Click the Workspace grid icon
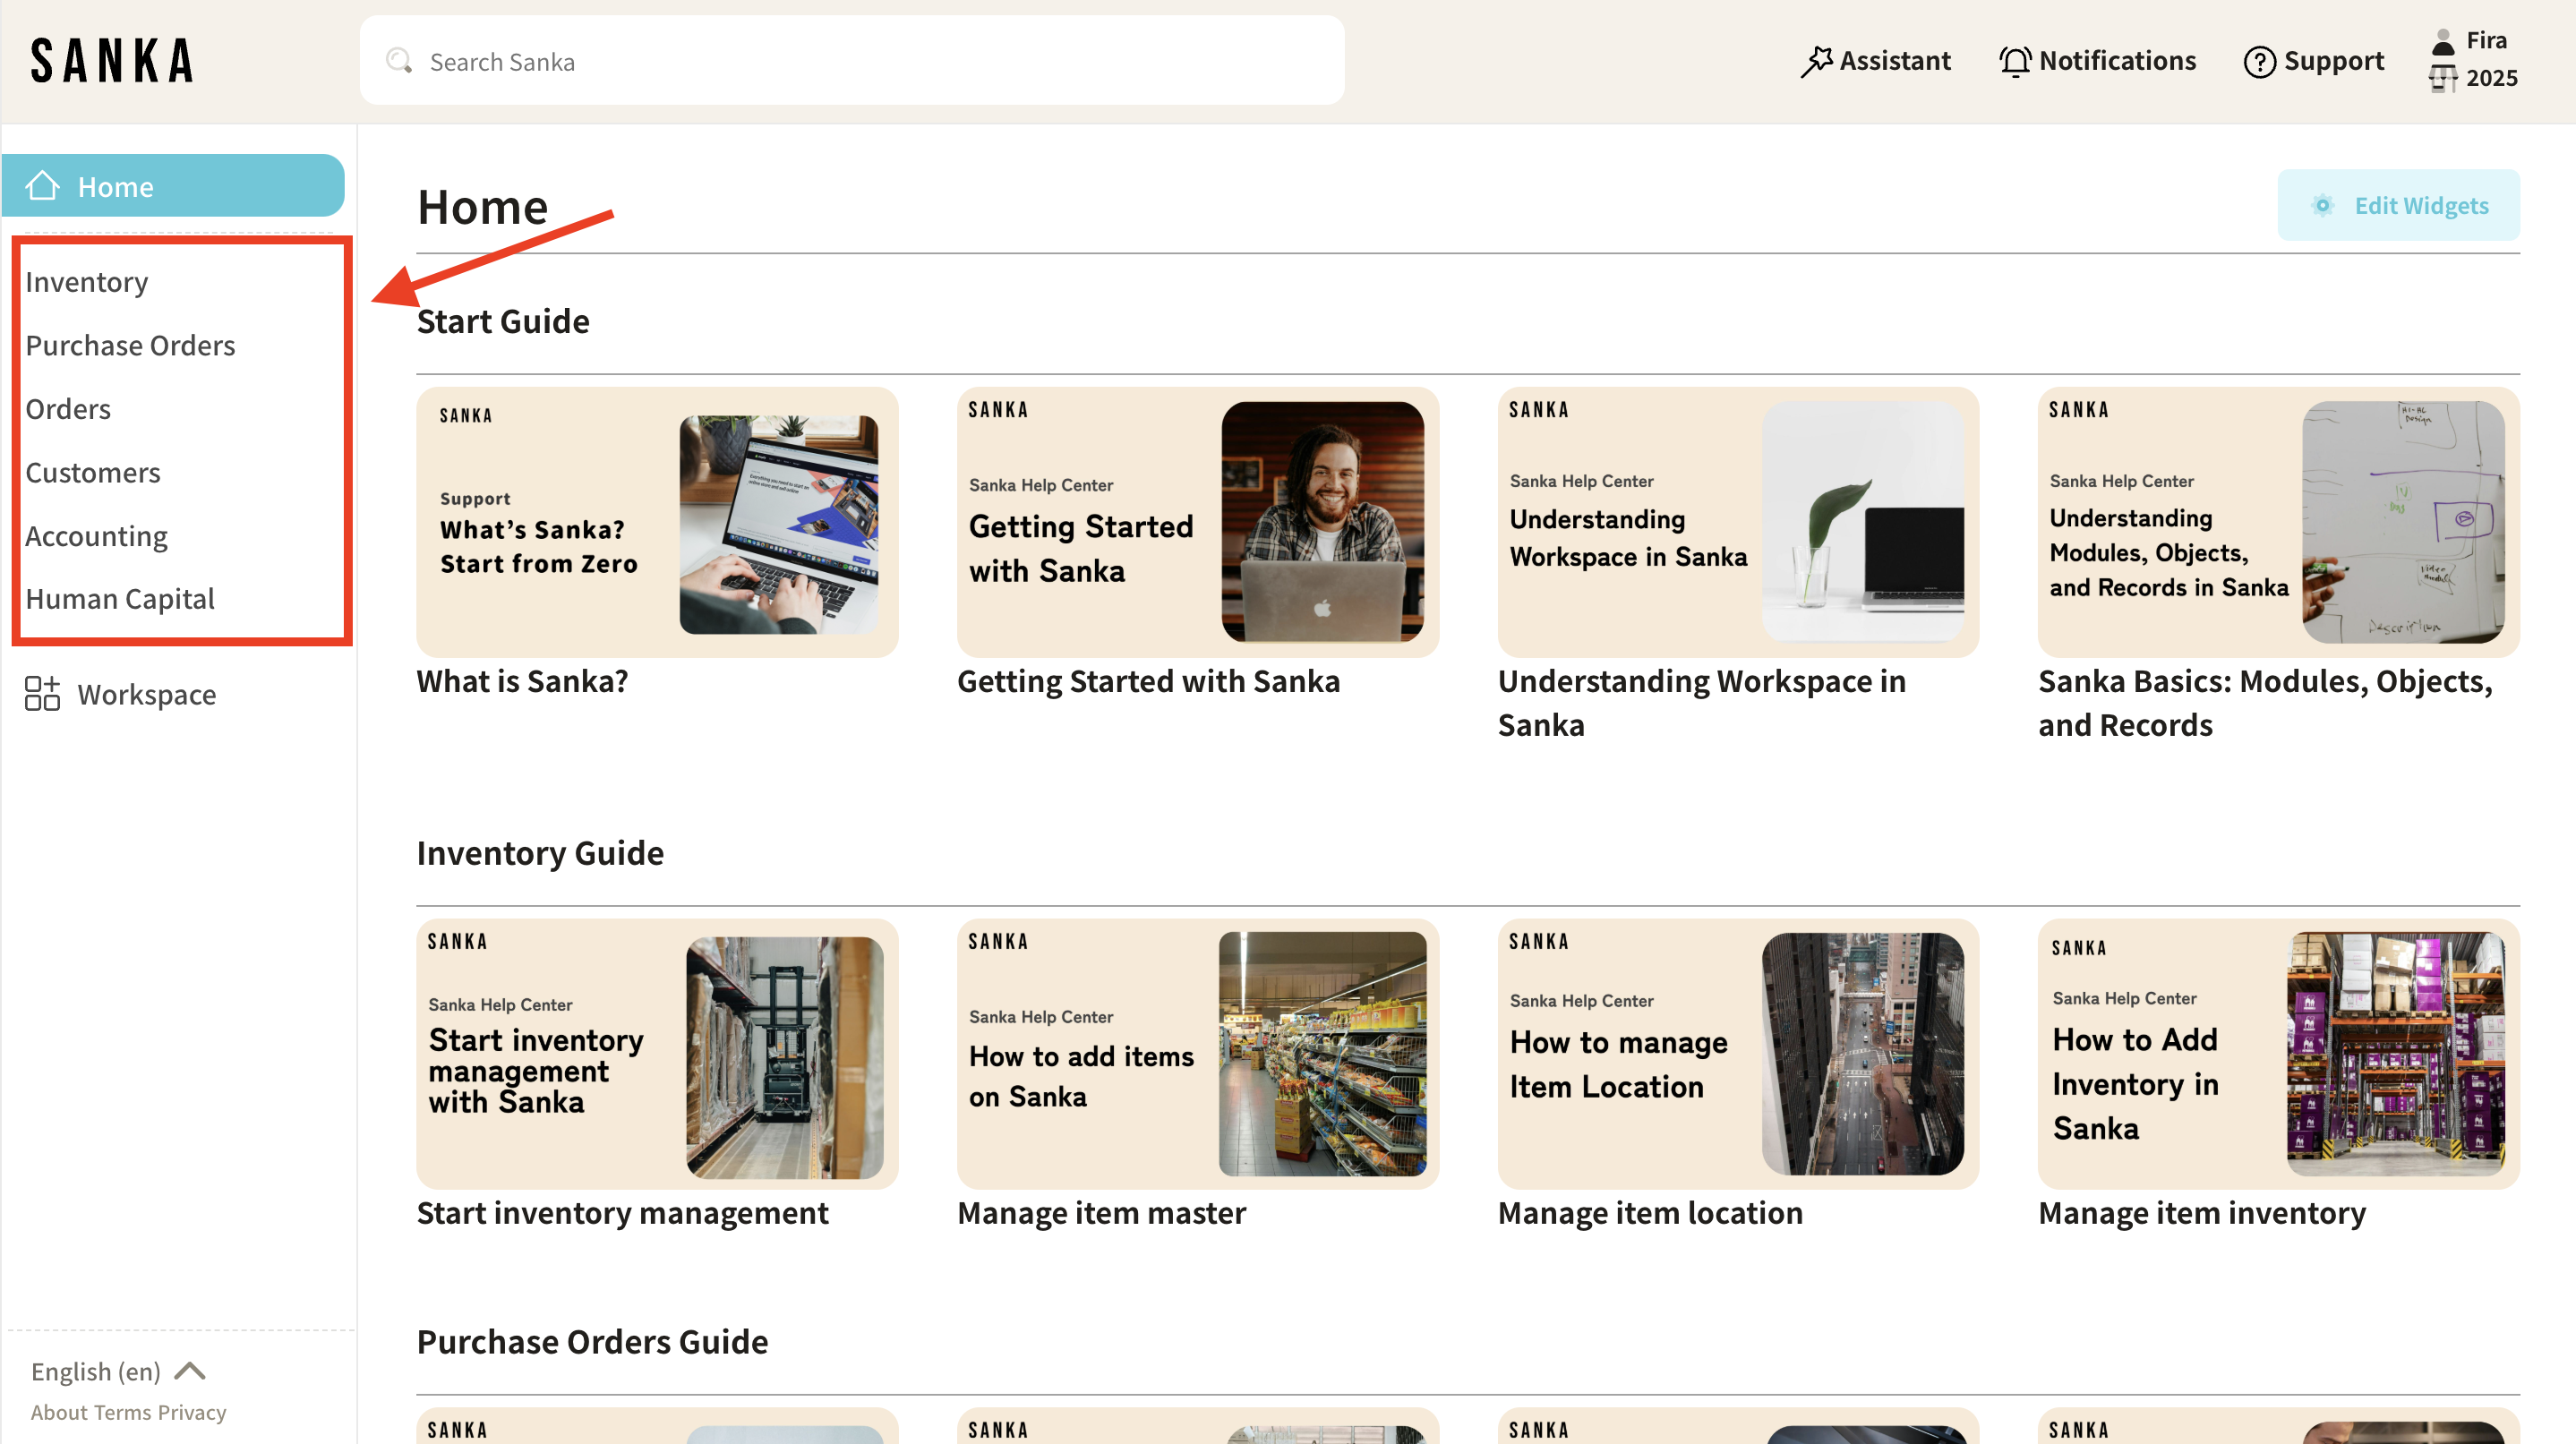This screenshot has height=1444, width=2576. pos(42,694)
